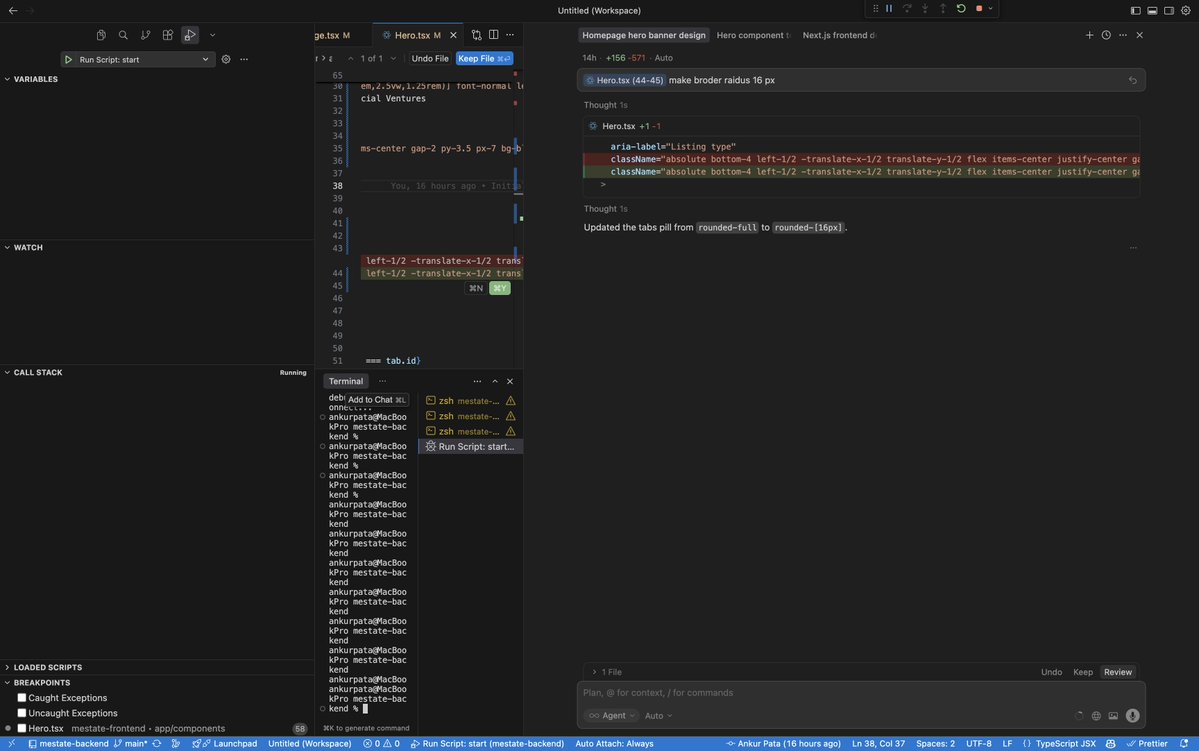Attach an image via the picture icon
Image resolution: width=1199 pixels, height=751 pixels.
(1113, 716)
